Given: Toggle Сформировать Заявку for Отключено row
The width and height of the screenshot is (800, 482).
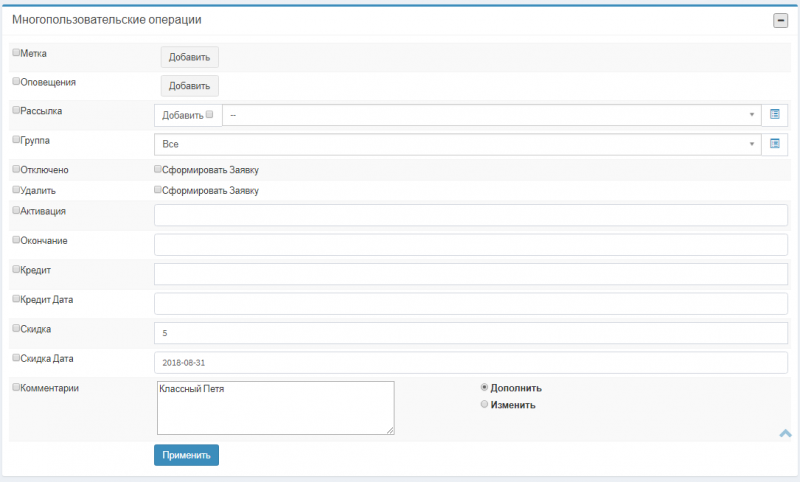Looking at the screenshot, I should [x=158, y=169].
